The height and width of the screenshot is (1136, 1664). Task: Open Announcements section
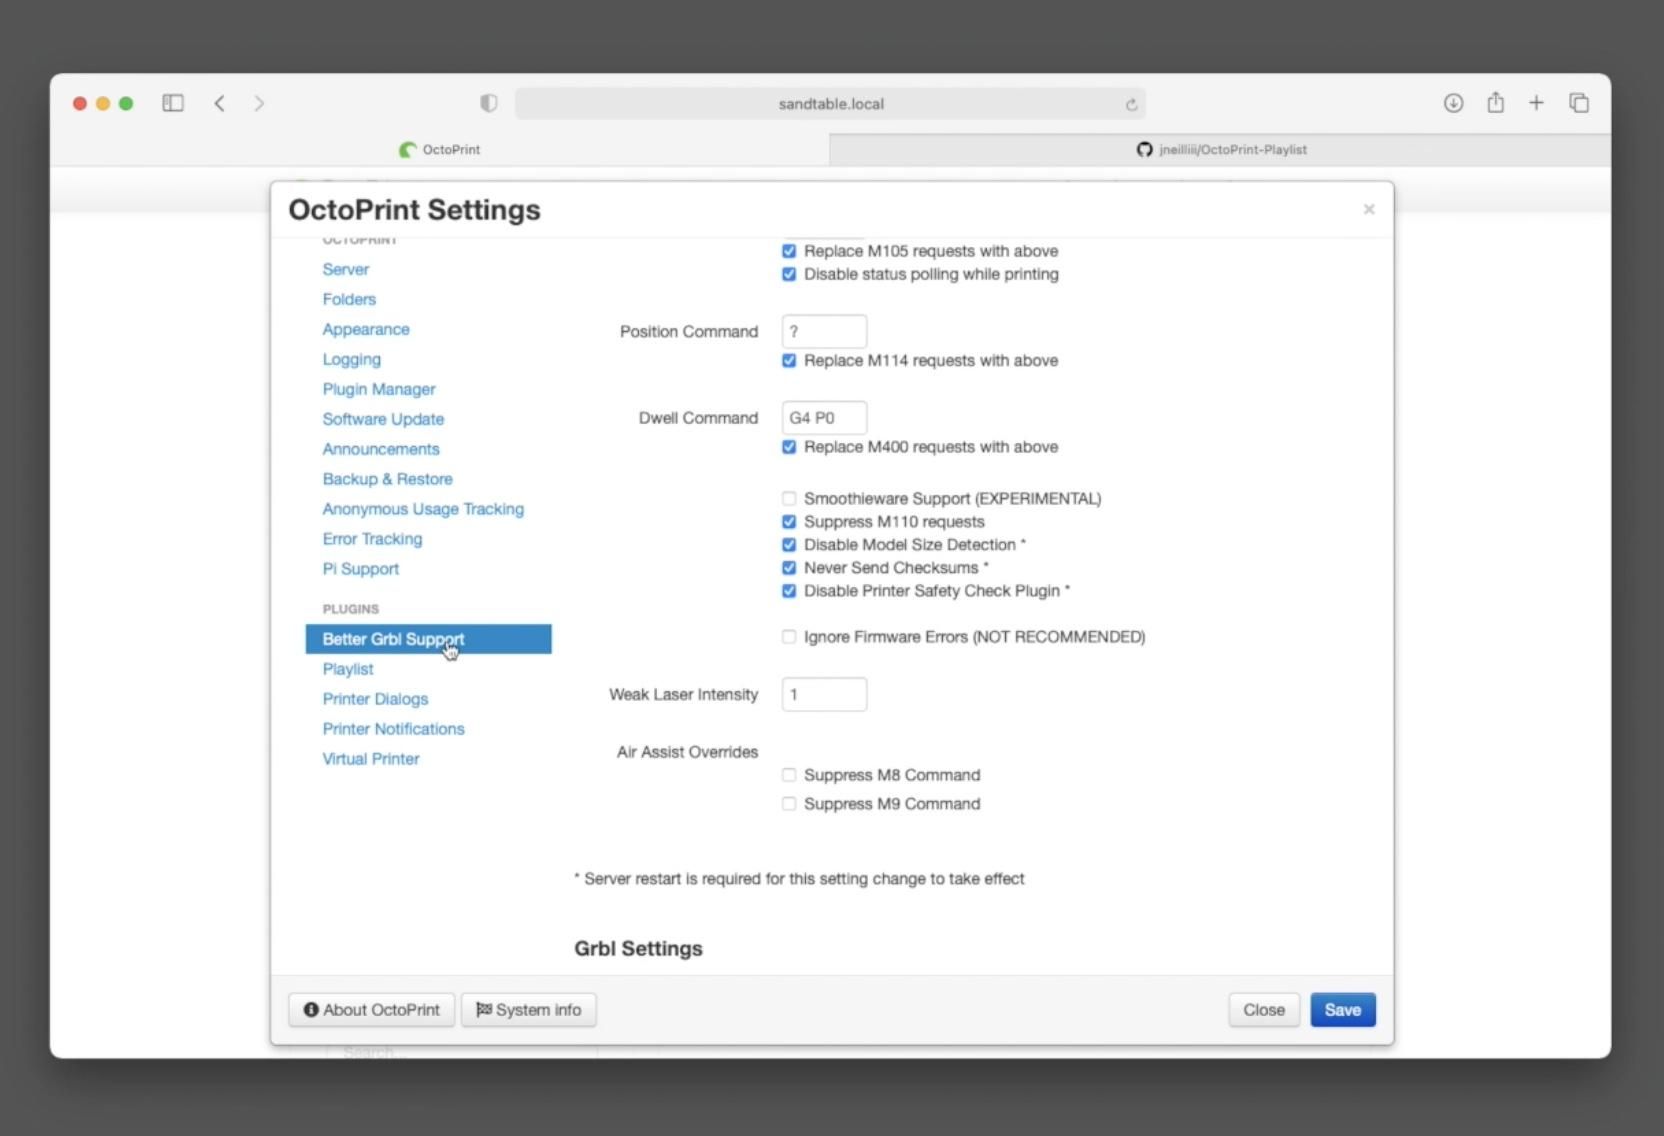(x=381, y=449)
